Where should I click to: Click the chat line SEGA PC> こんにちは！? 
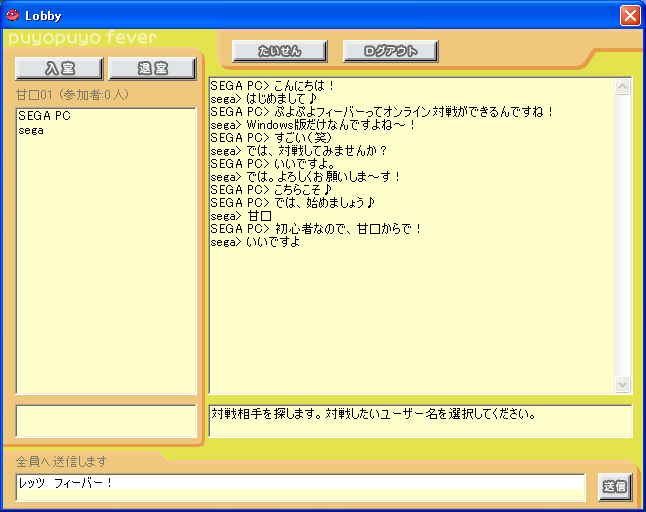(x=273, y=86)
